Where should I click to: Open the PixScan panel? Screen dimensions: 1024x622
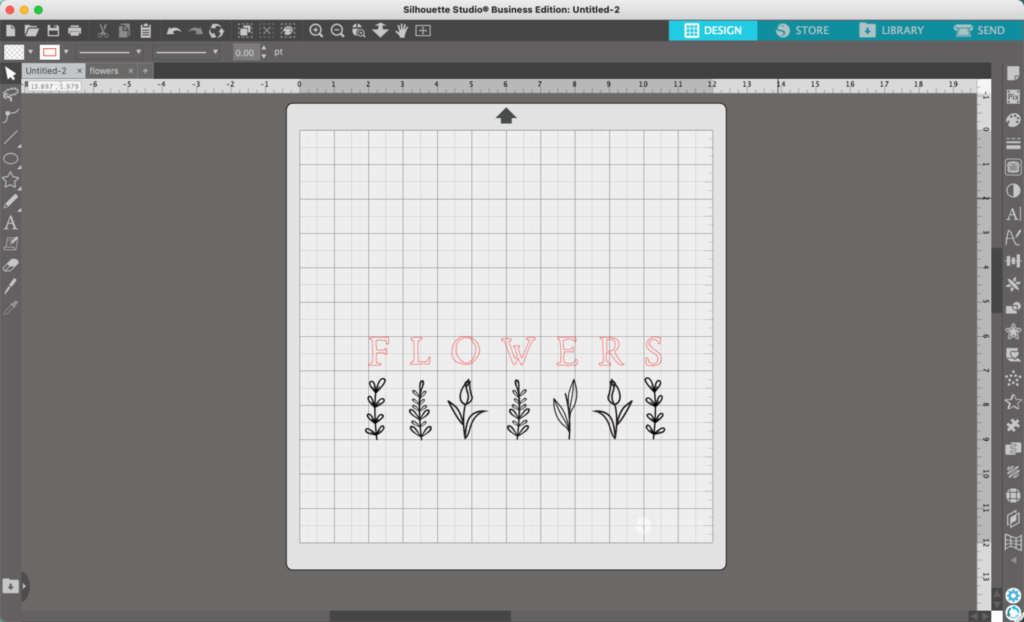1013,97
